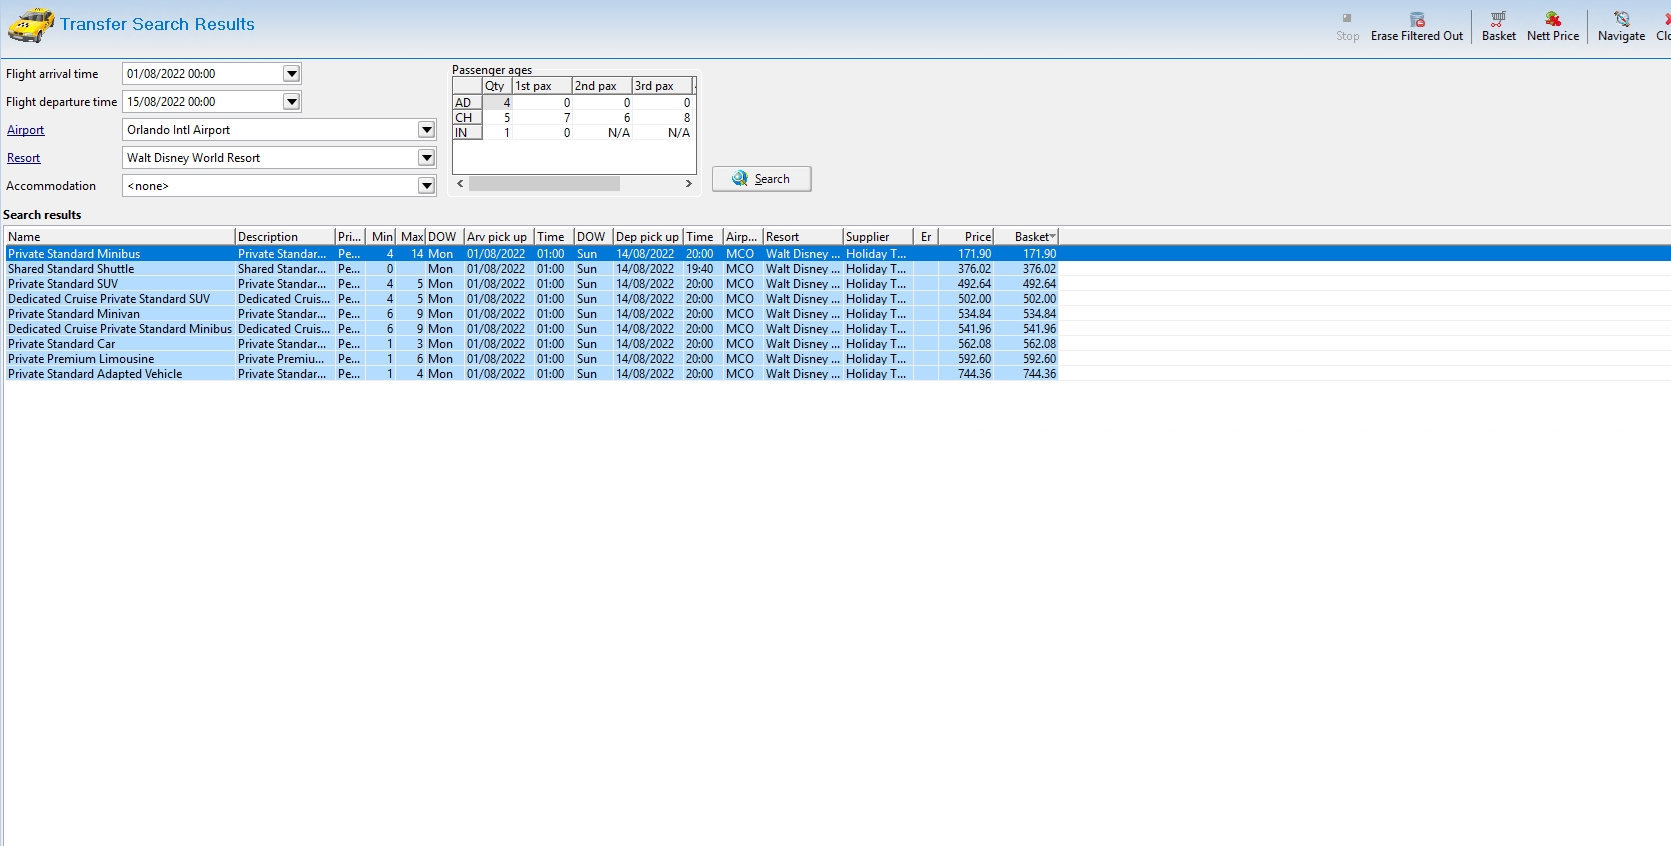
Task: Click the passenger ages horizontal scrollbar thumb
Action: point(544,184)
